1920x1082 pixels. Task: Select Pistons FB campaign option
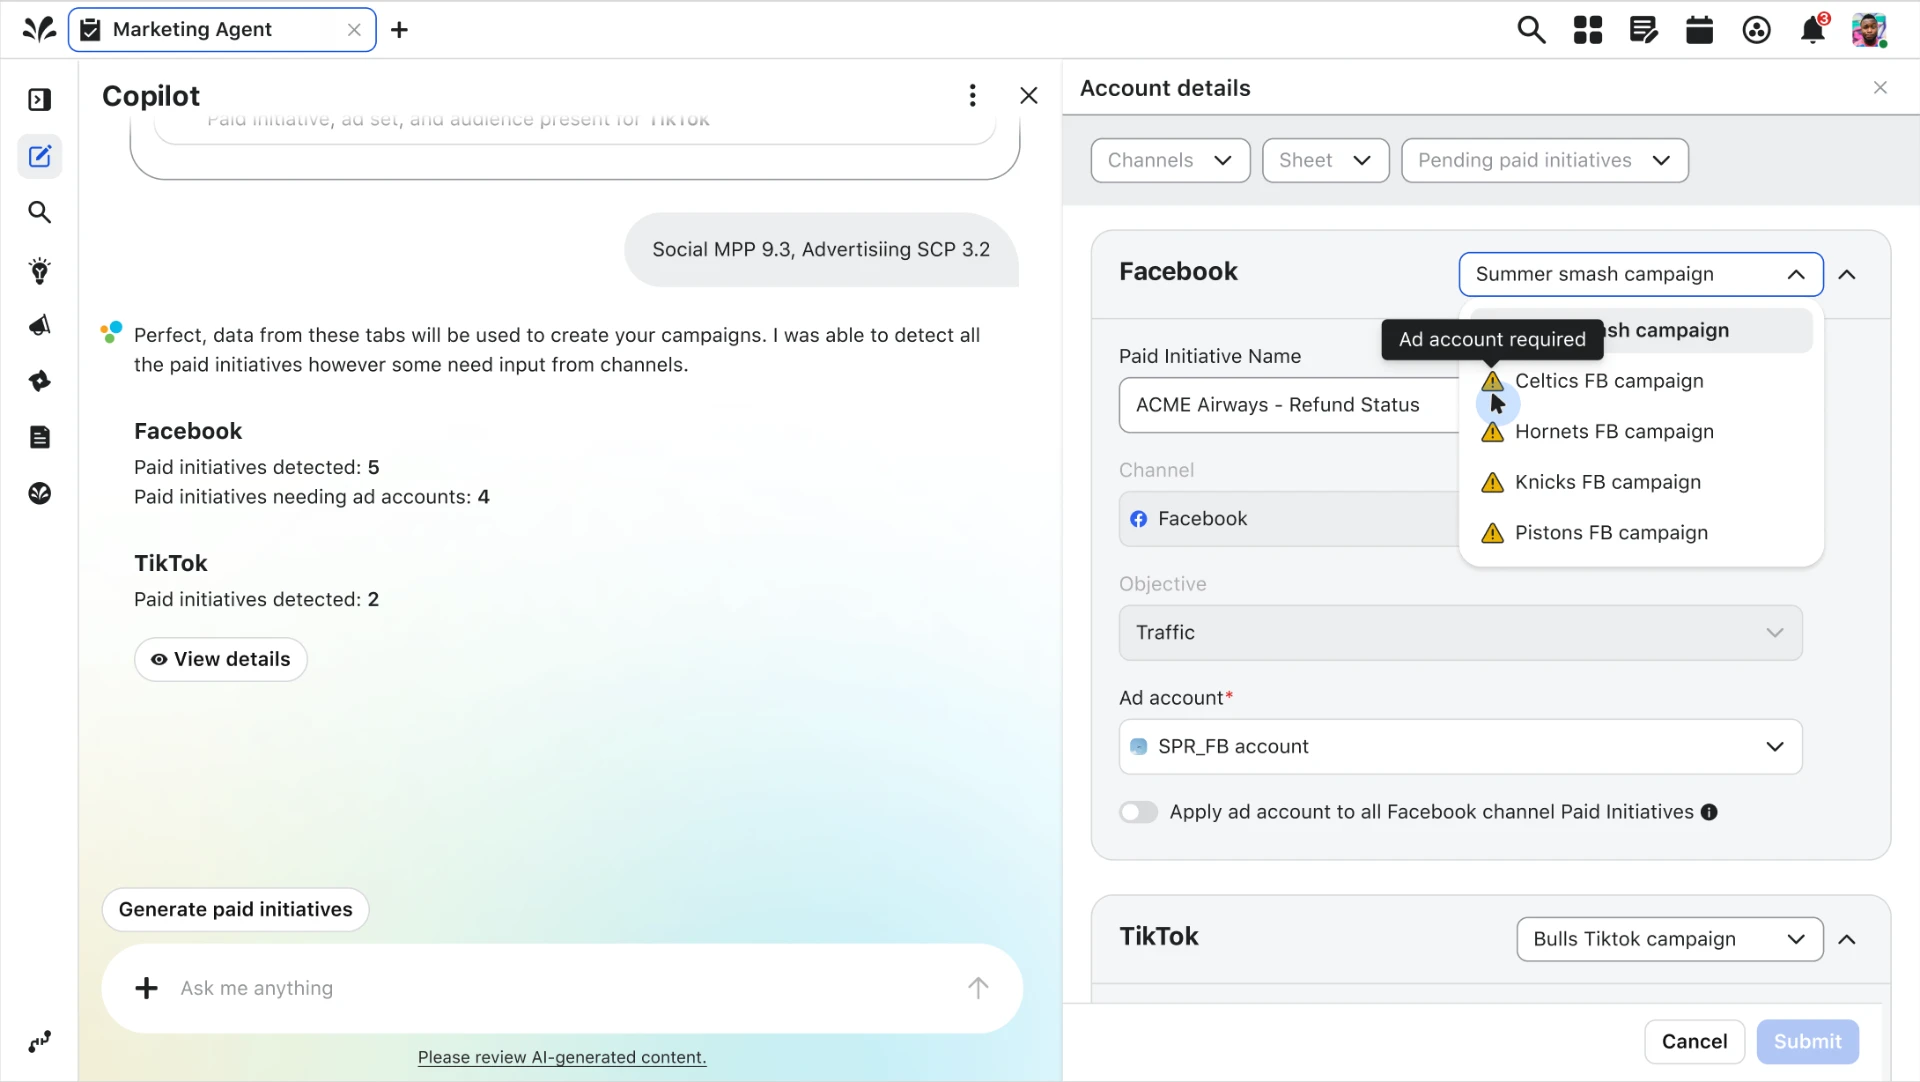point(1641,533)
